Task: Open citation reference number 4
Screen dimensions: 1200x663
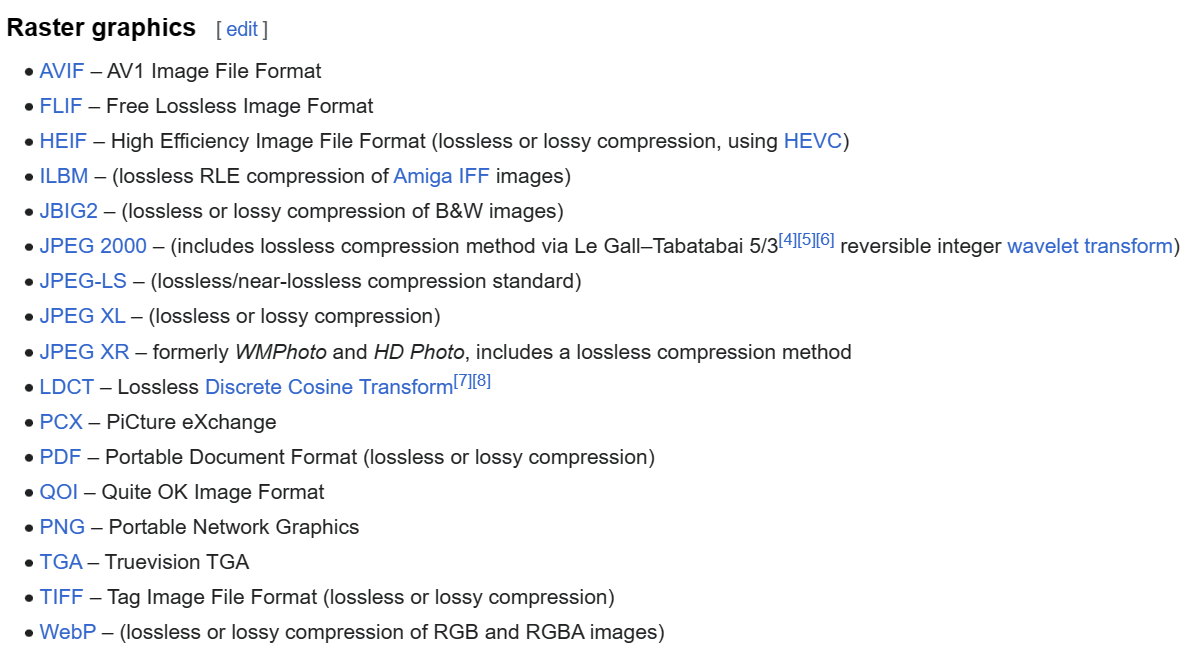Action: tap(788, 240)
